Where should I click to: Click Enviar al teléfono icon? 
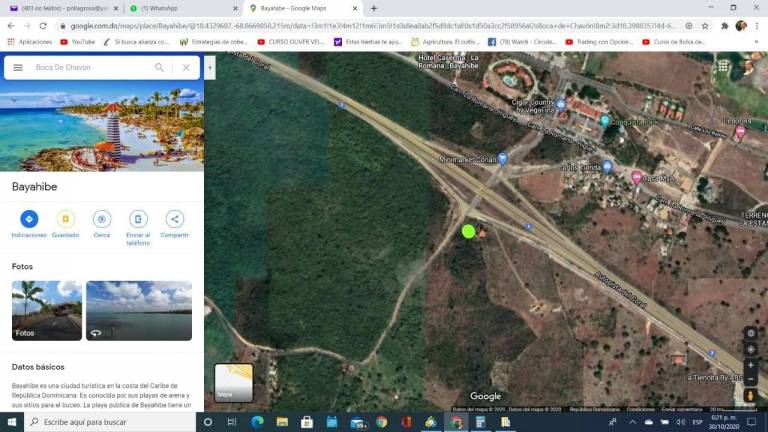pyautogui.click(x=138, y=219)
